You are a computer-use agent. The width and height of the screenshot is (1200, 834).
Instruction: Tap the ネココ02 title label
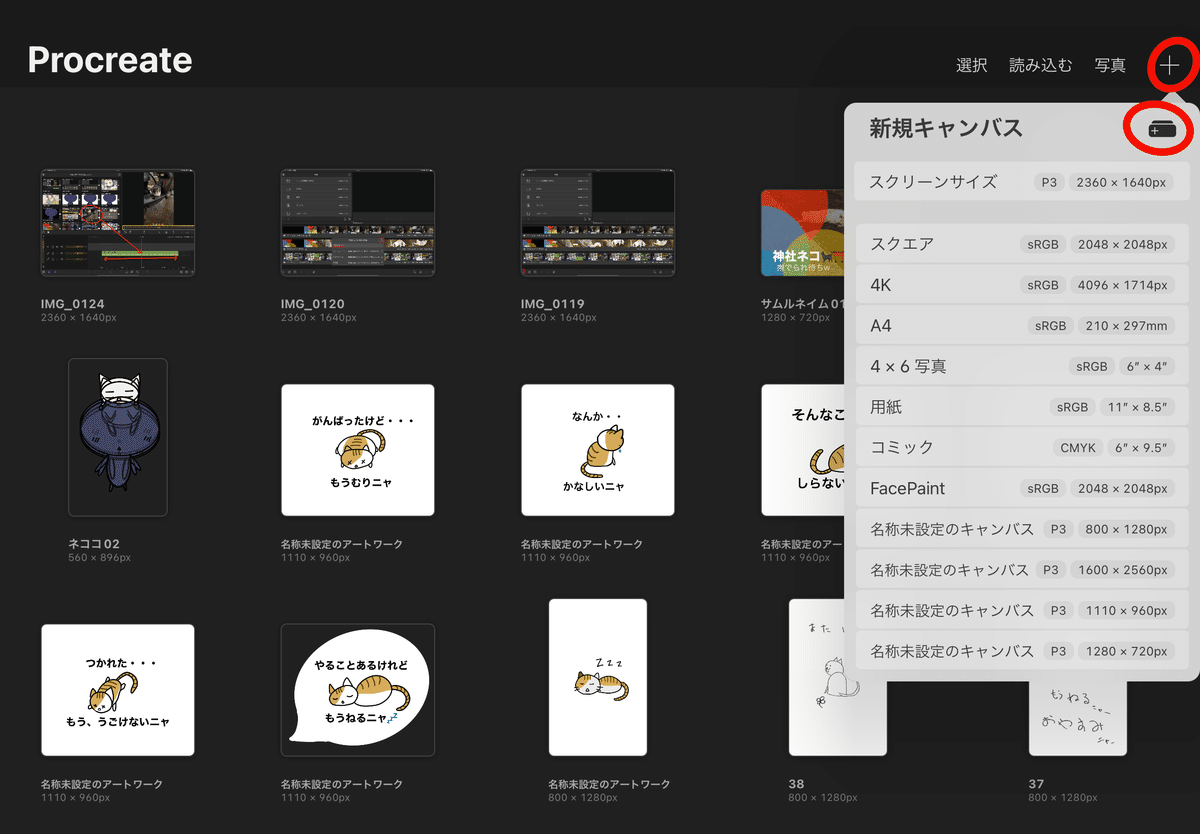pyautogui.click(x=94, y=544)
